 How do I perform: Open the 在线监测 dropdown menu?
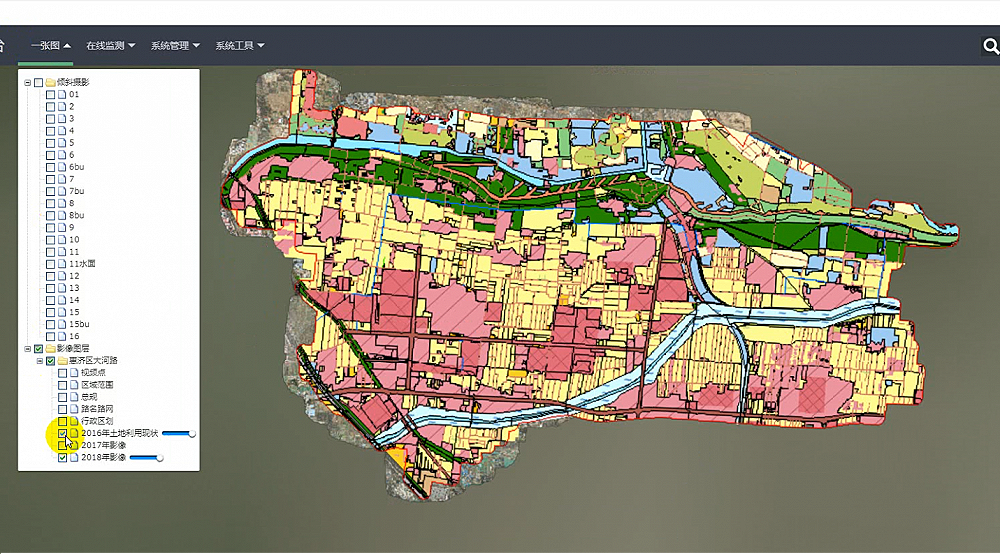point(110,46)
